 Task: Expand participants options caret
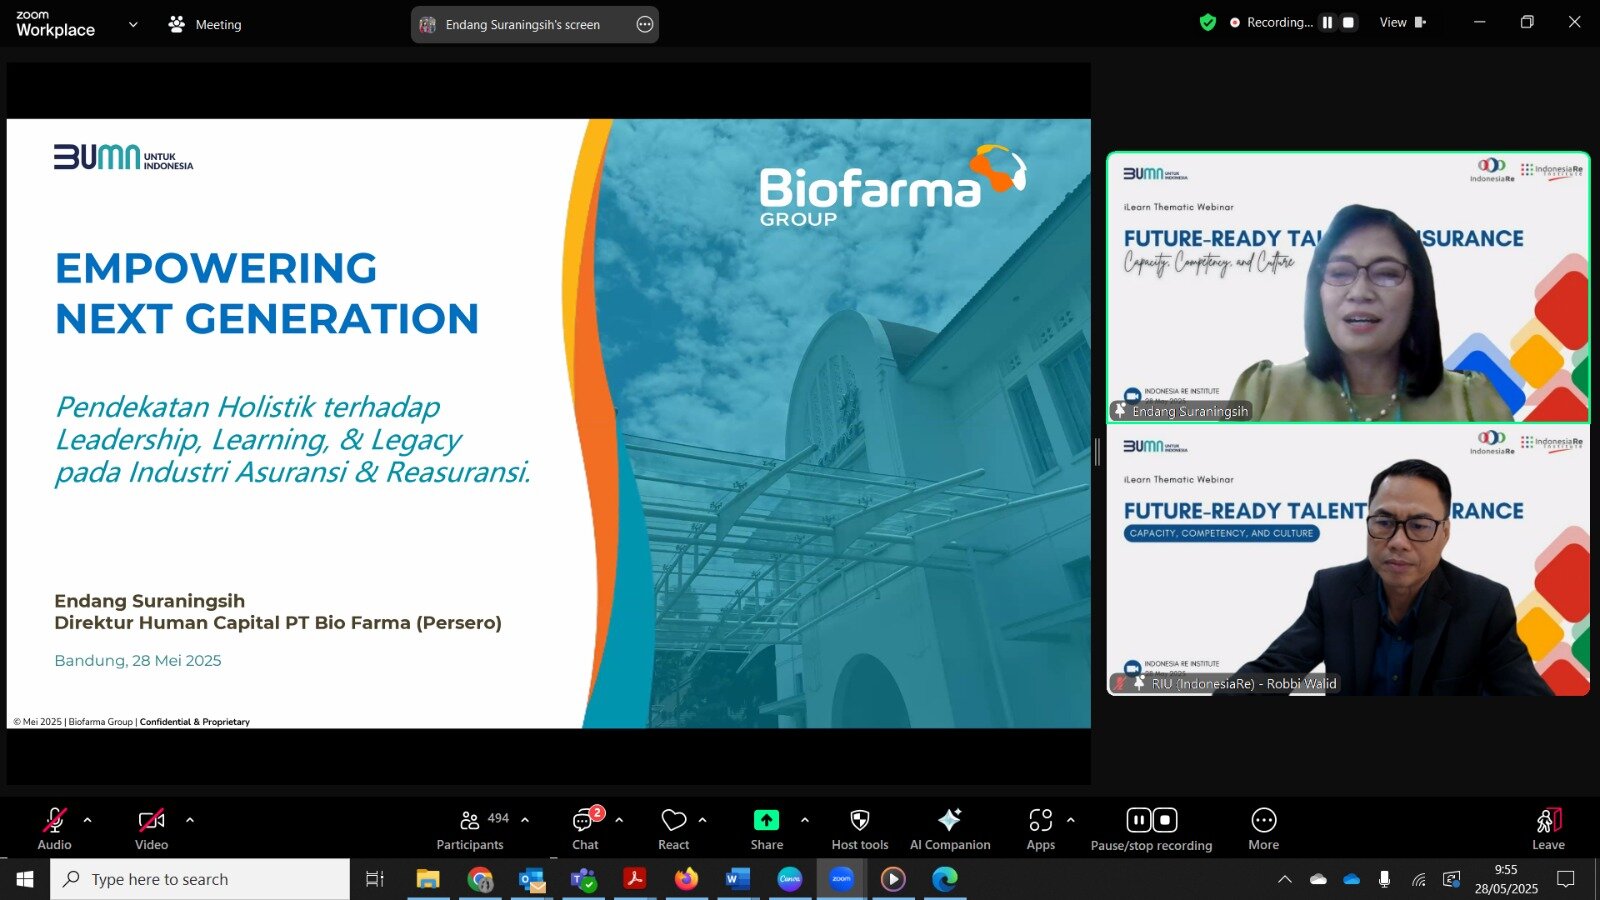tap(525, 820)
